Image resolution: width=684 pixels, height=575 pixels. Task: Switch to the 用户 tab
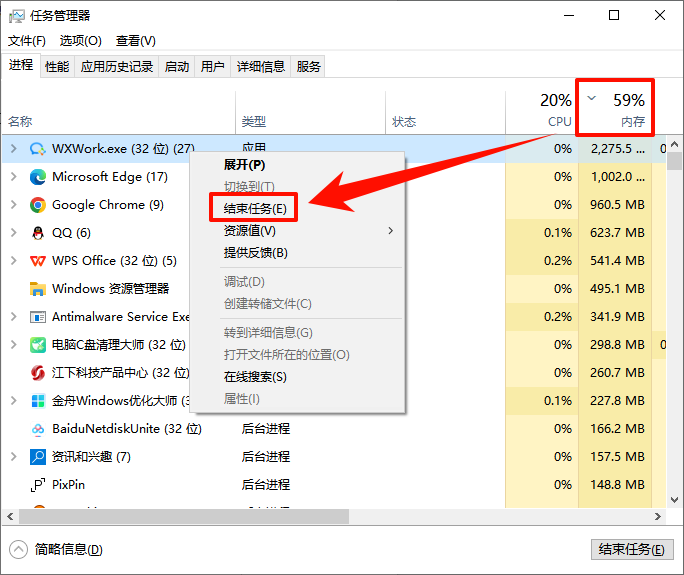tap(212, 67)
